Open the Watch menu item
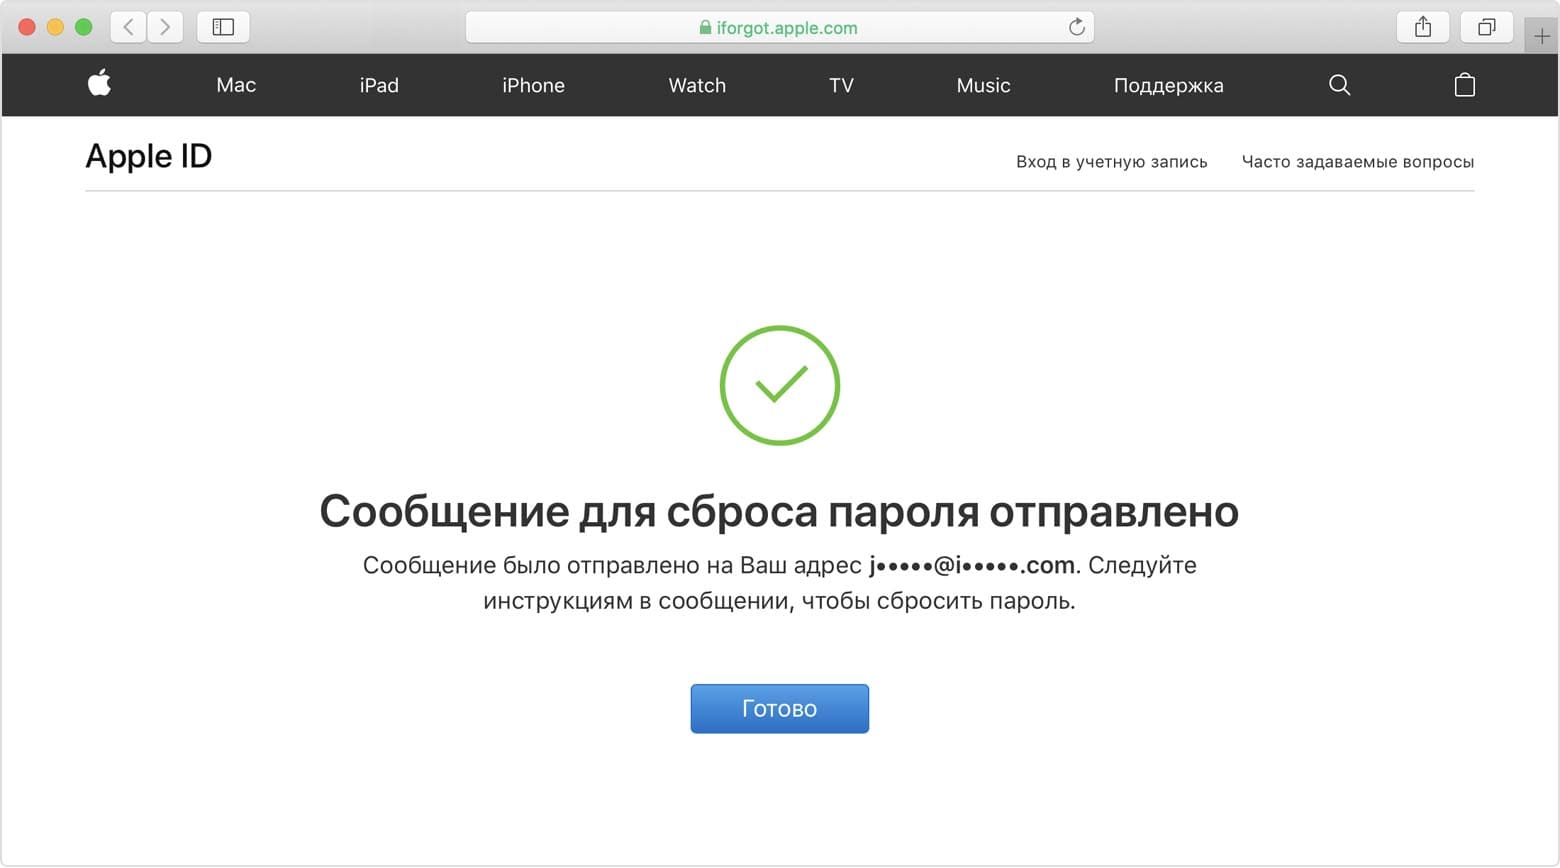This screenshot has height=868, width=1560. [x=697, y=85]
